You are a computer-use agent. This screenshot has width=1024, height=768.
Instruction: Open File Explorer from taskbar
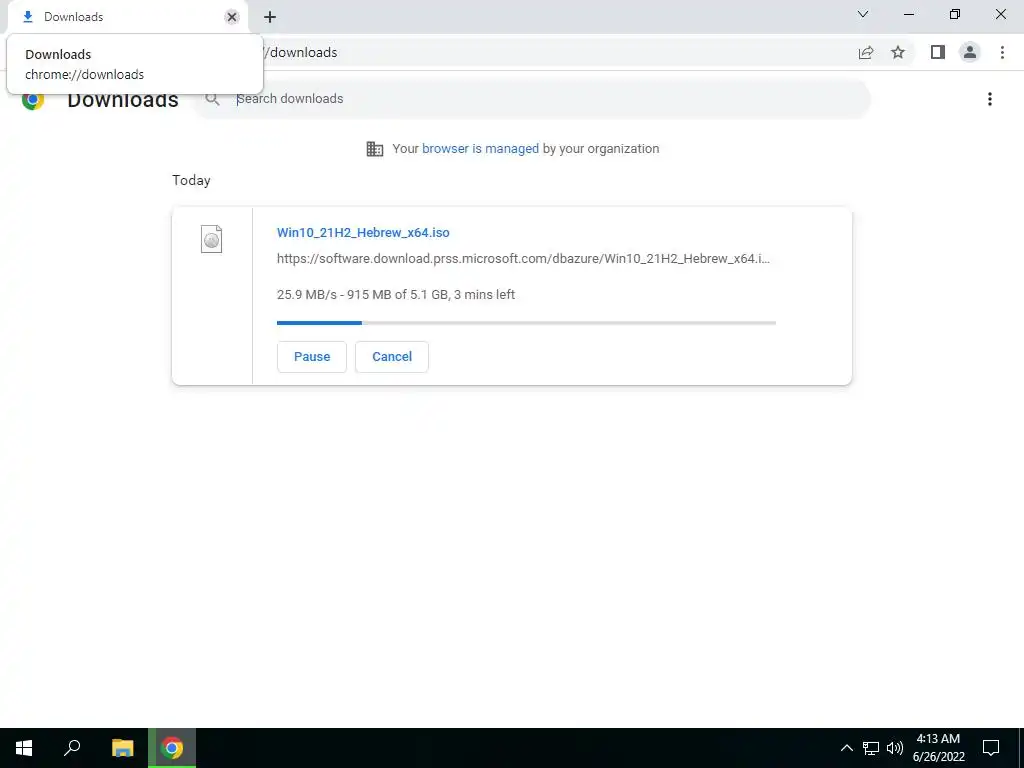(122, 748)
